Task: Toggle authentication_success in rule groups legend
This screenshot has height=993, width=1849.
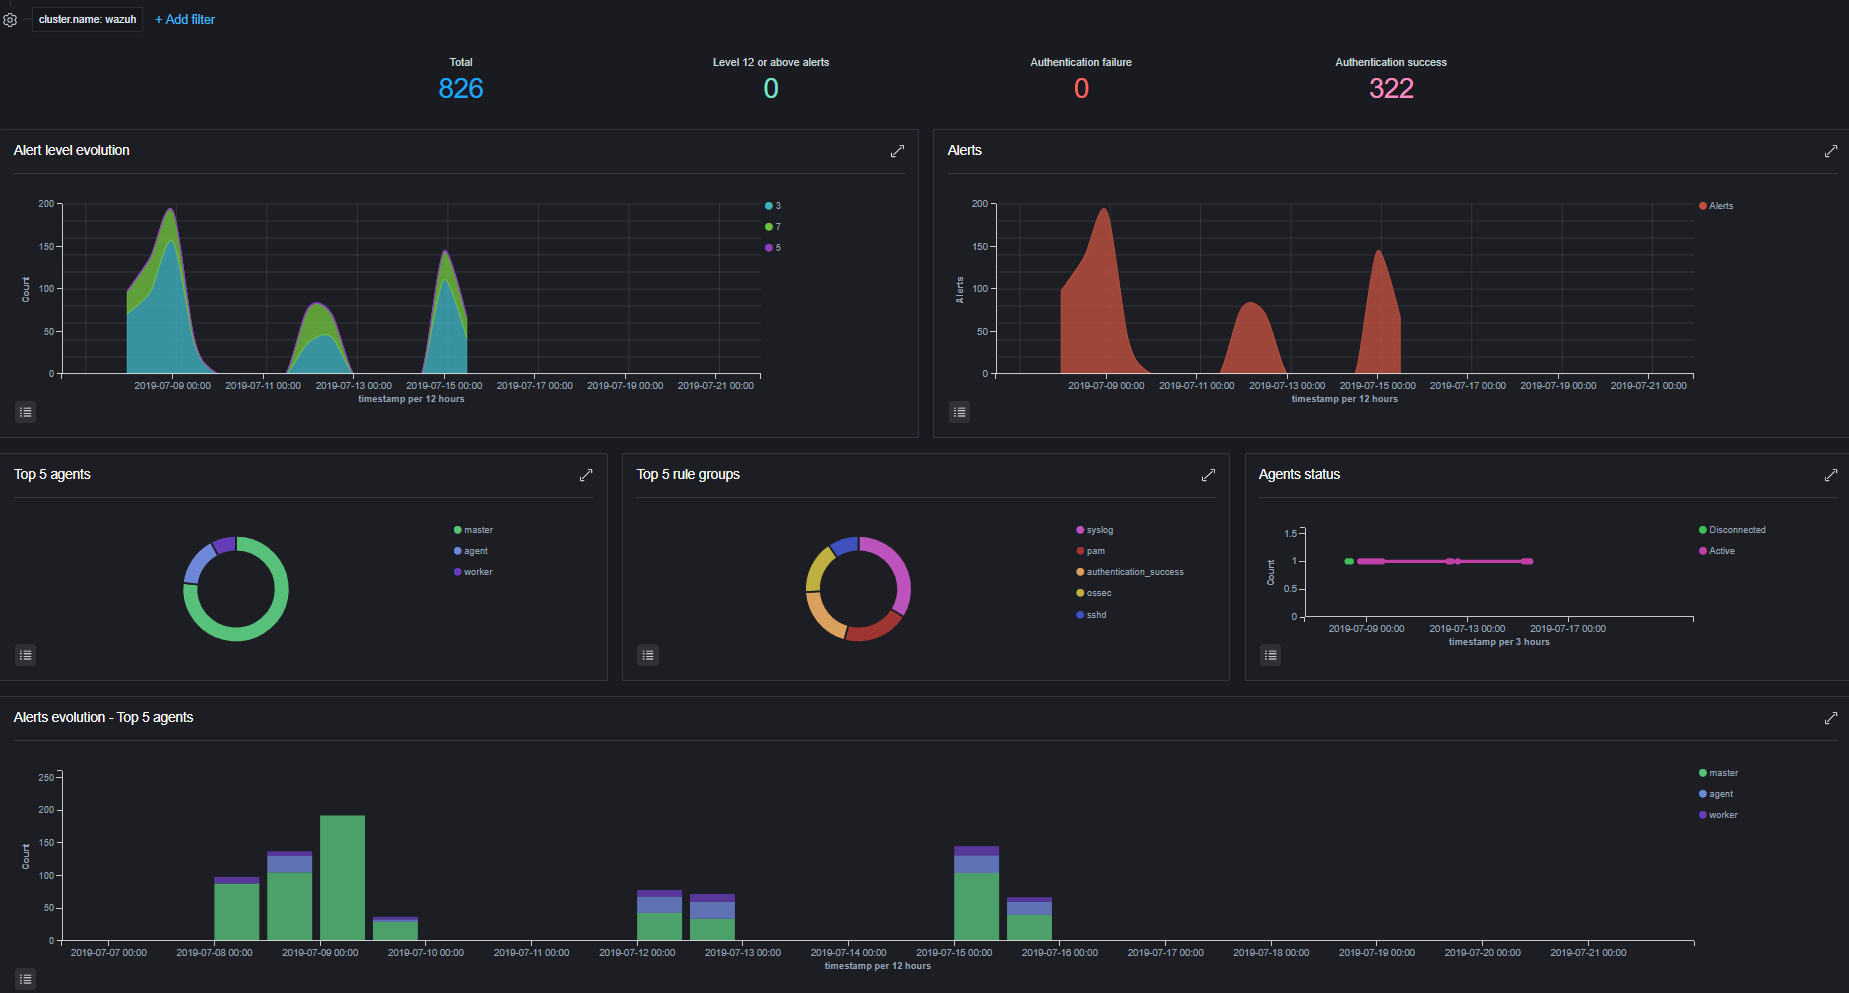Action: (1134, 572)
